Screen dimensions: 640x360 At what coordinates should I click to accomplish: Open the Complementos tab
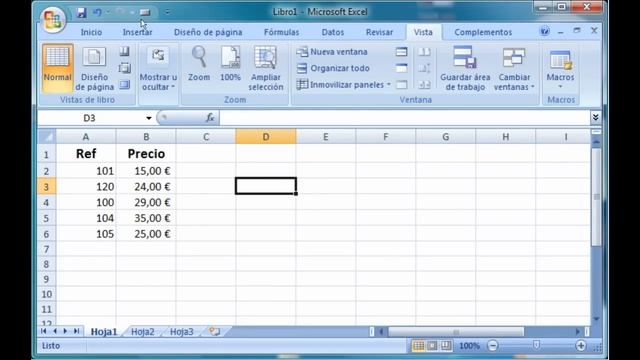(483, 32)
